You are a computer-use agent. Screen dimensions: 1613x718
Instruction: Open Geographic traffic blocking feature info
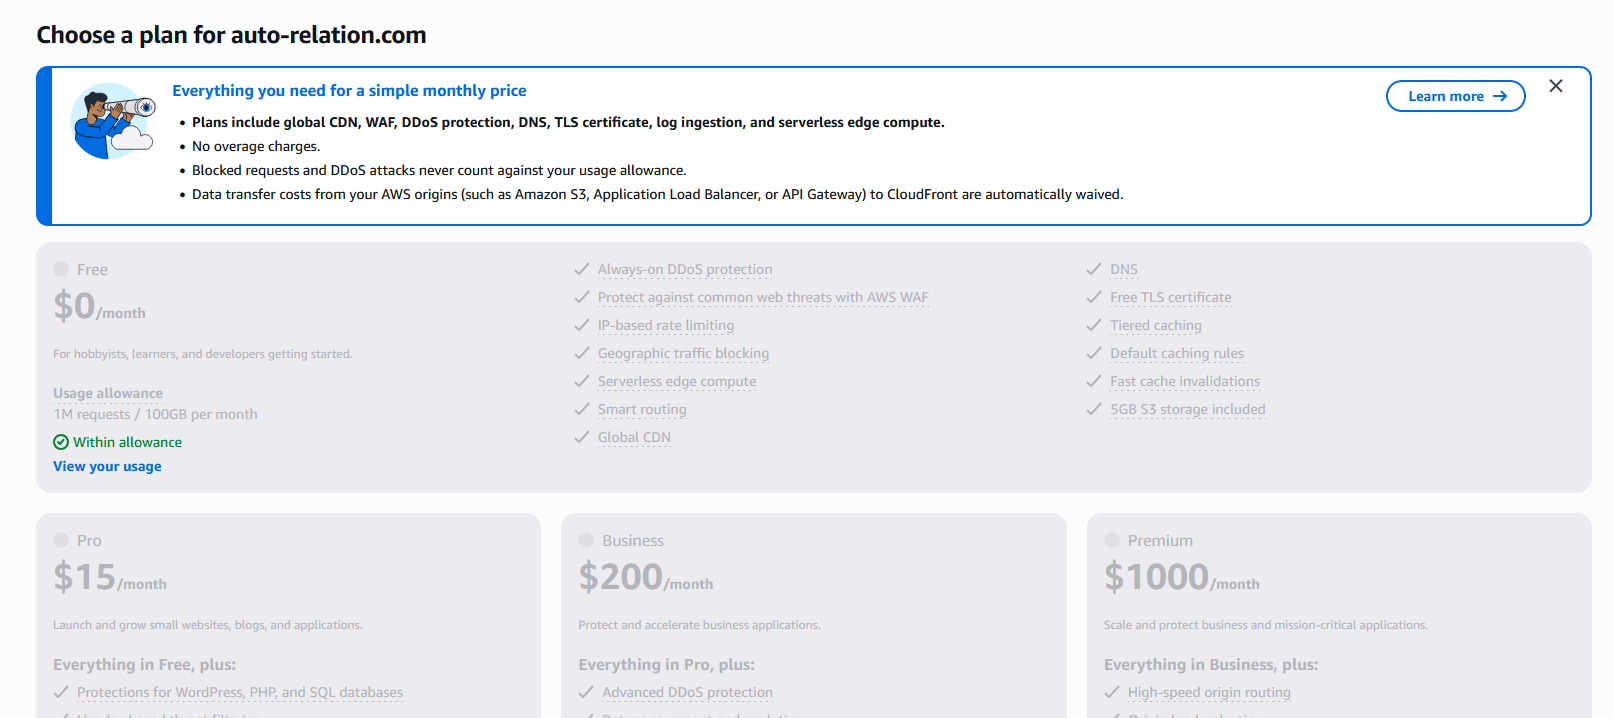pos(683,353)
